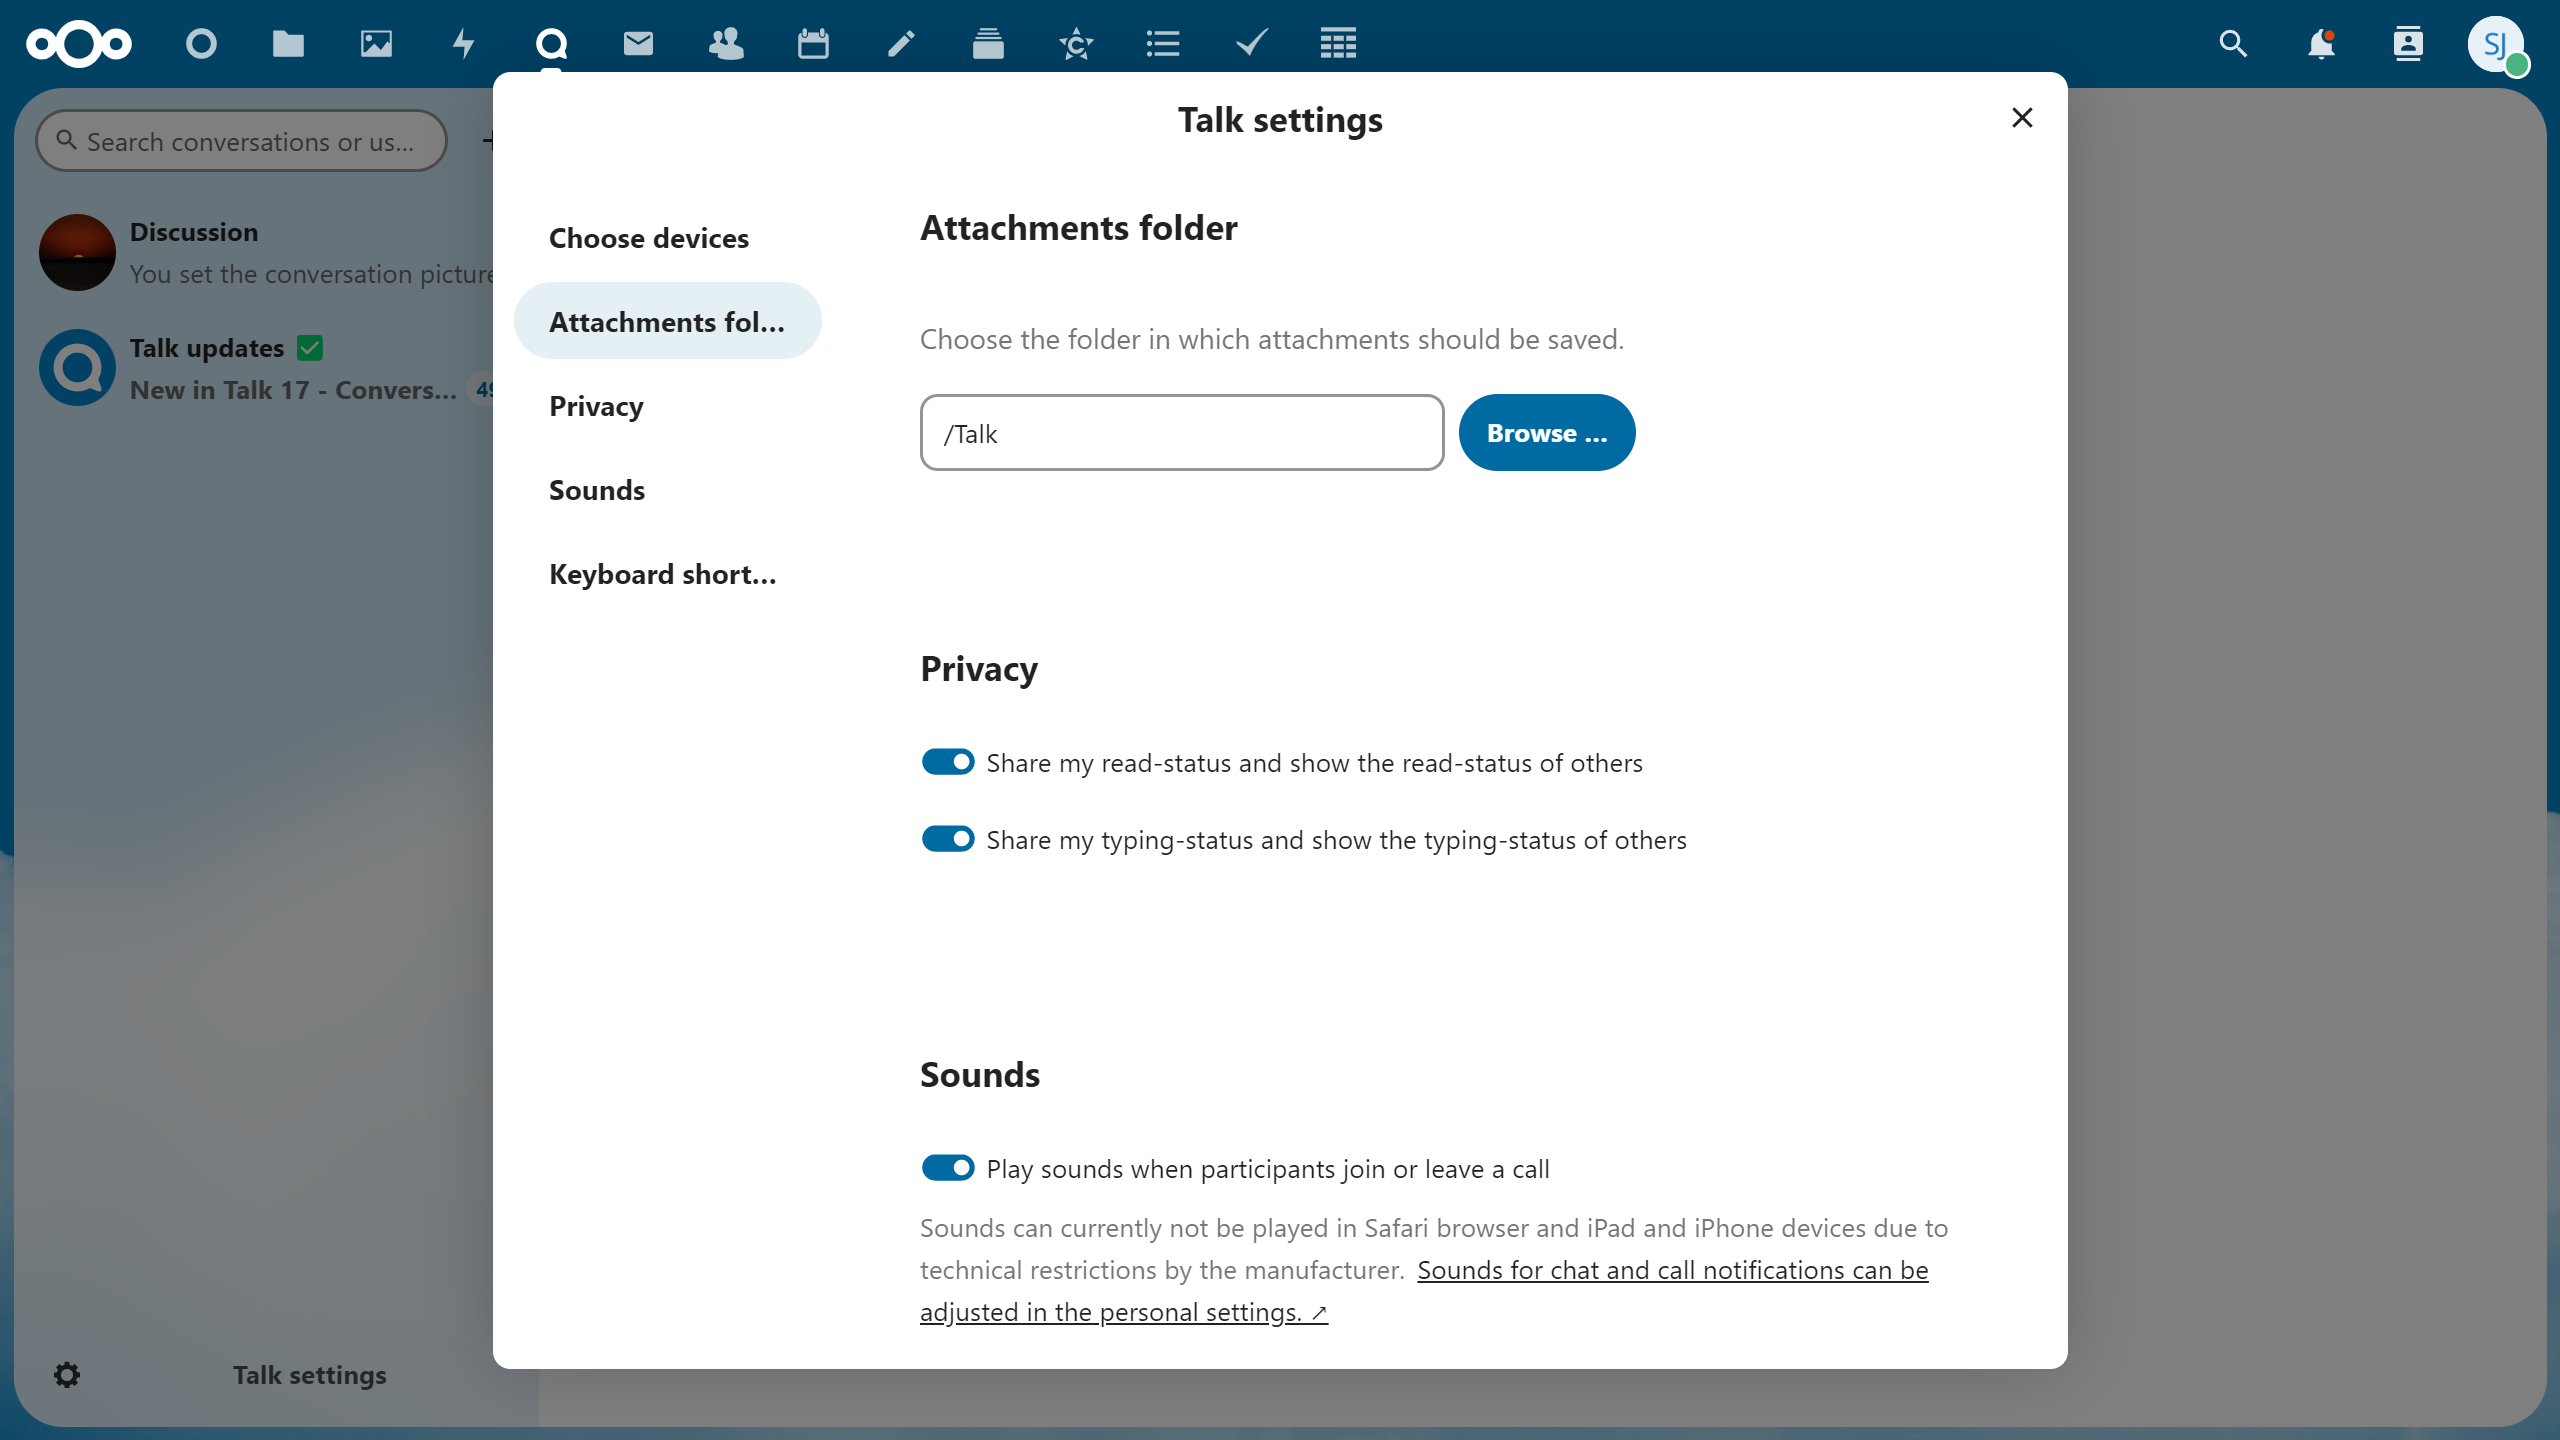
Task: Open the Notes app
Action: click(900, 44)
